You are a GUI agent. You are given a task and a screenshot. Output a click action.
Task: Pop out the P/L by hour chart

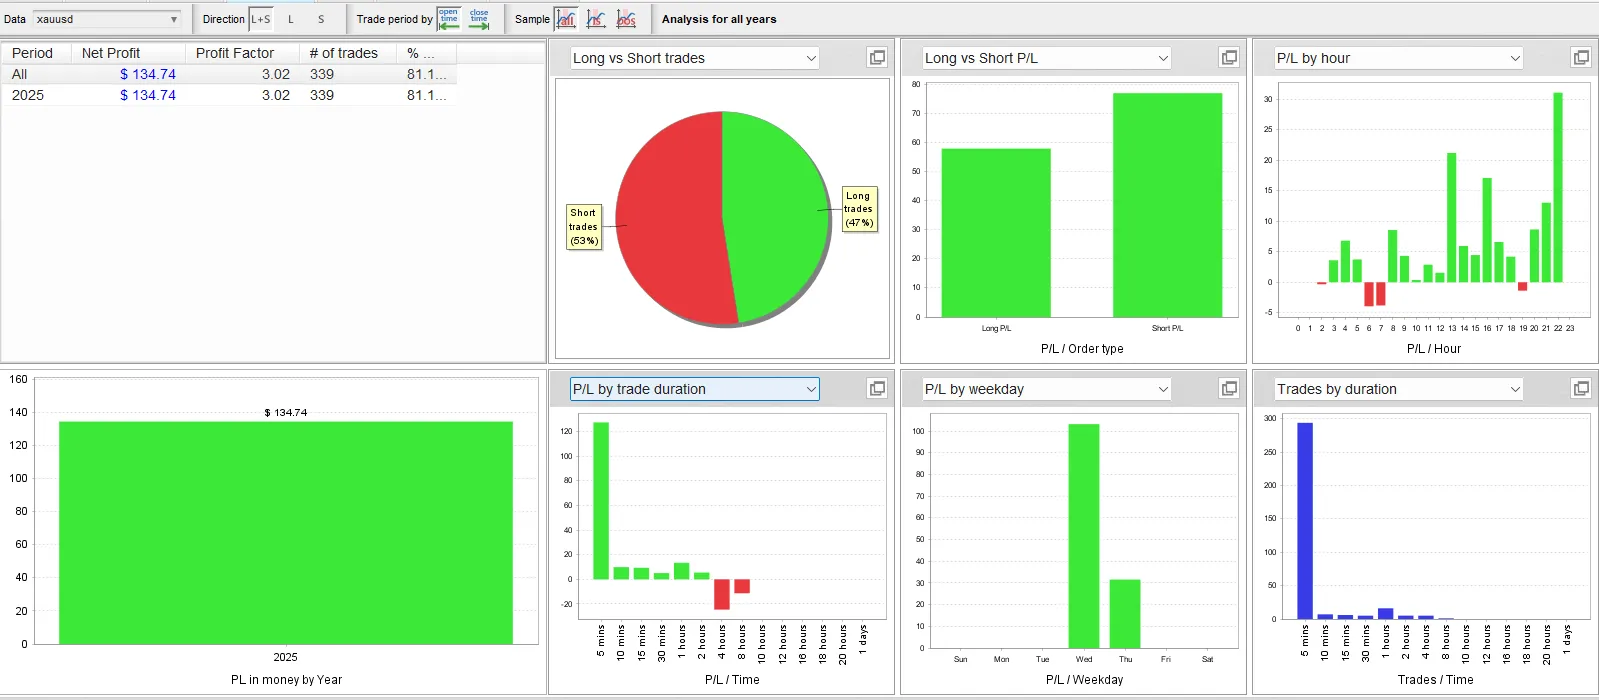coord(1581,58)
